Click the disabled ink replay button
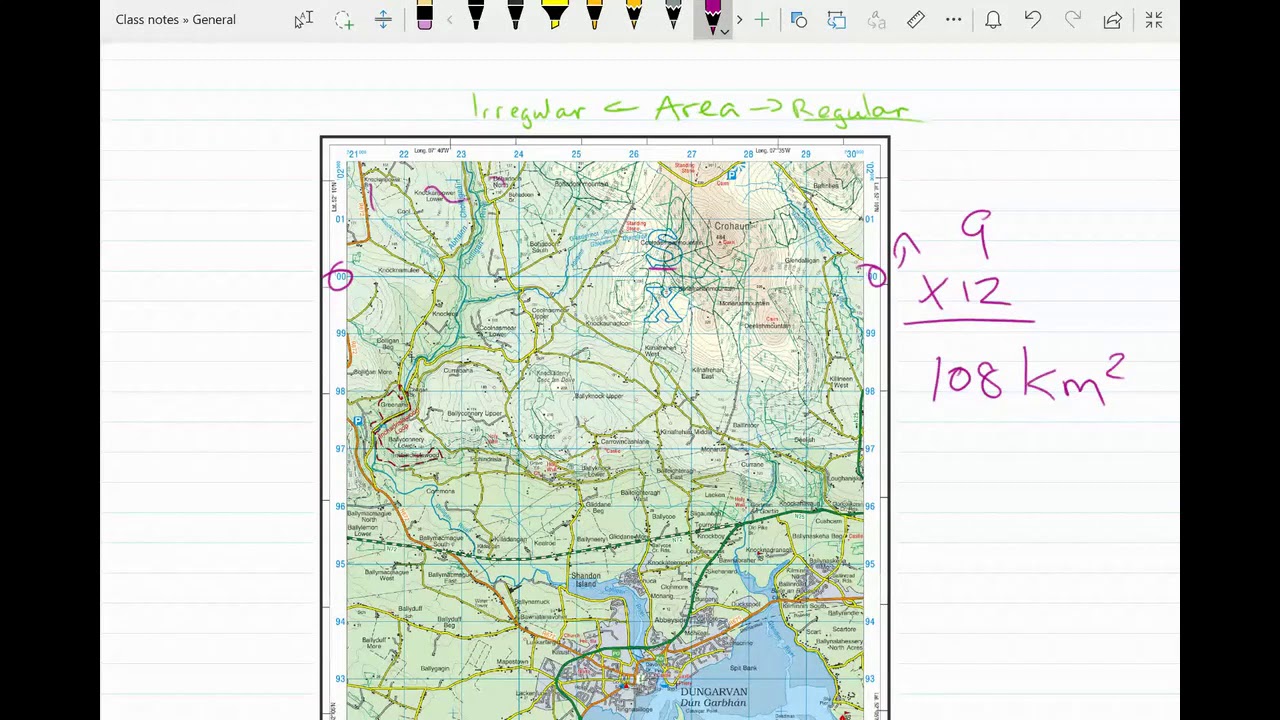Screen dimensions: 1280x720 [876, 20]
